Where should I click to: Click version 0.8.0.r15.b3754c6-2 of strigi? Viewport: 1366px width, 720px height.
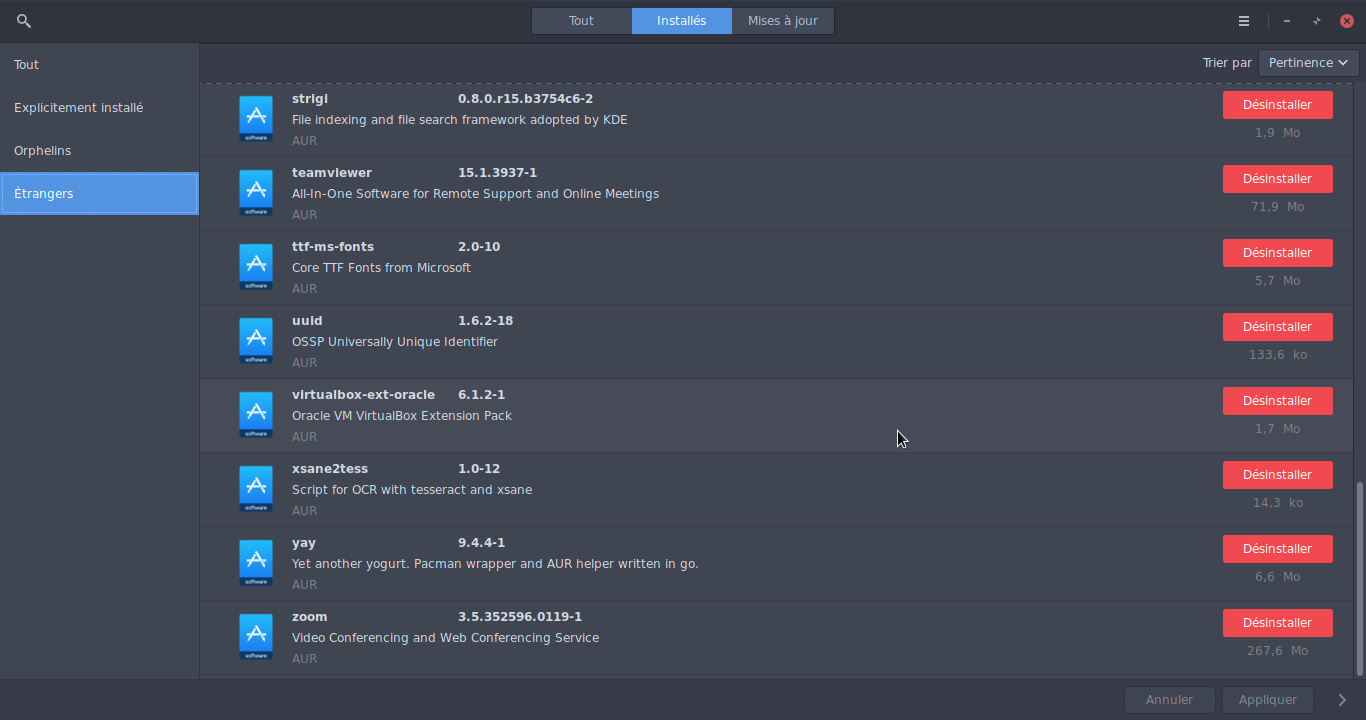coord(526,99)
